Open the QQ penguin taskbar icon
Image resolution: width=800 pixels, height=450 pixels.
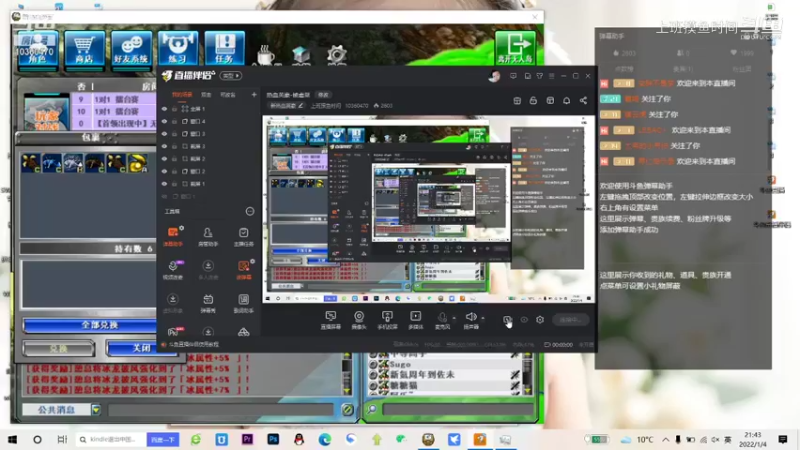[299, 439]
